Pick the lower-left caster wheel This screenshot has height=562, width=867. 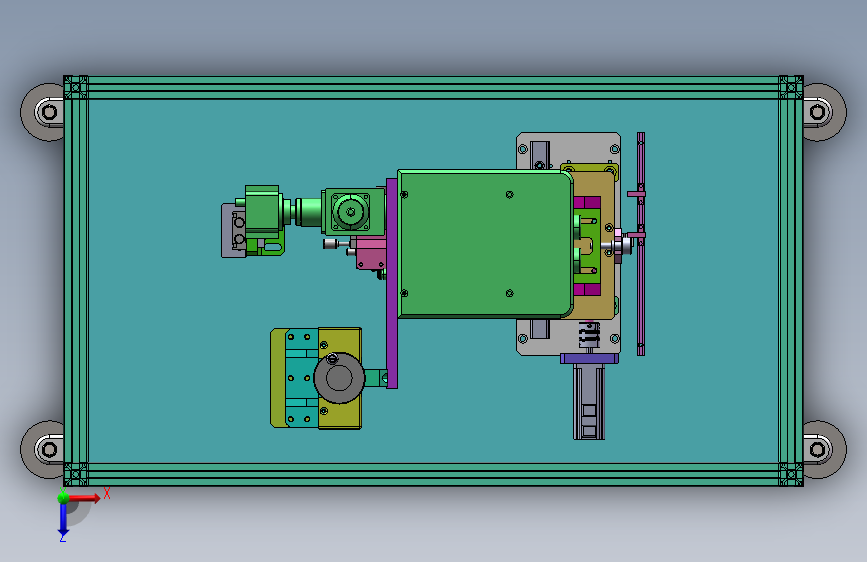pos(43,449)
